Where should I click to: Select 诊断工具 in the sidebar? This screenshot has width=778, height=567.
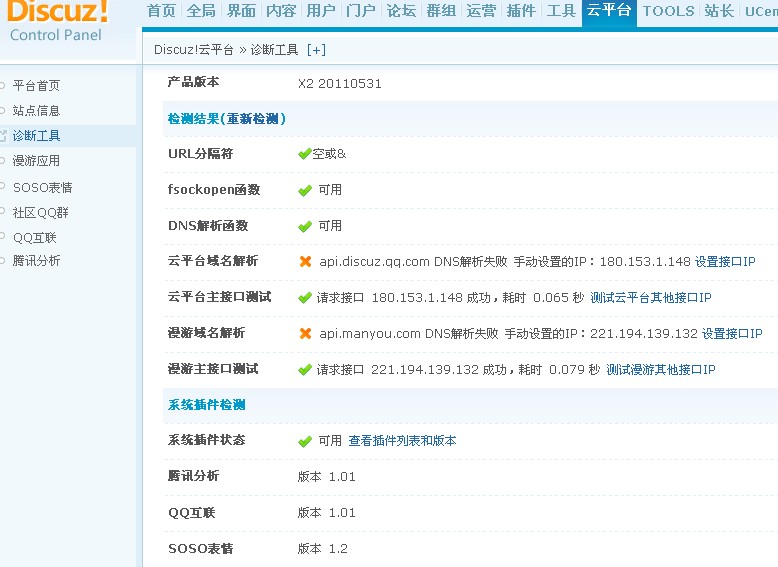(x=36, y=136)
